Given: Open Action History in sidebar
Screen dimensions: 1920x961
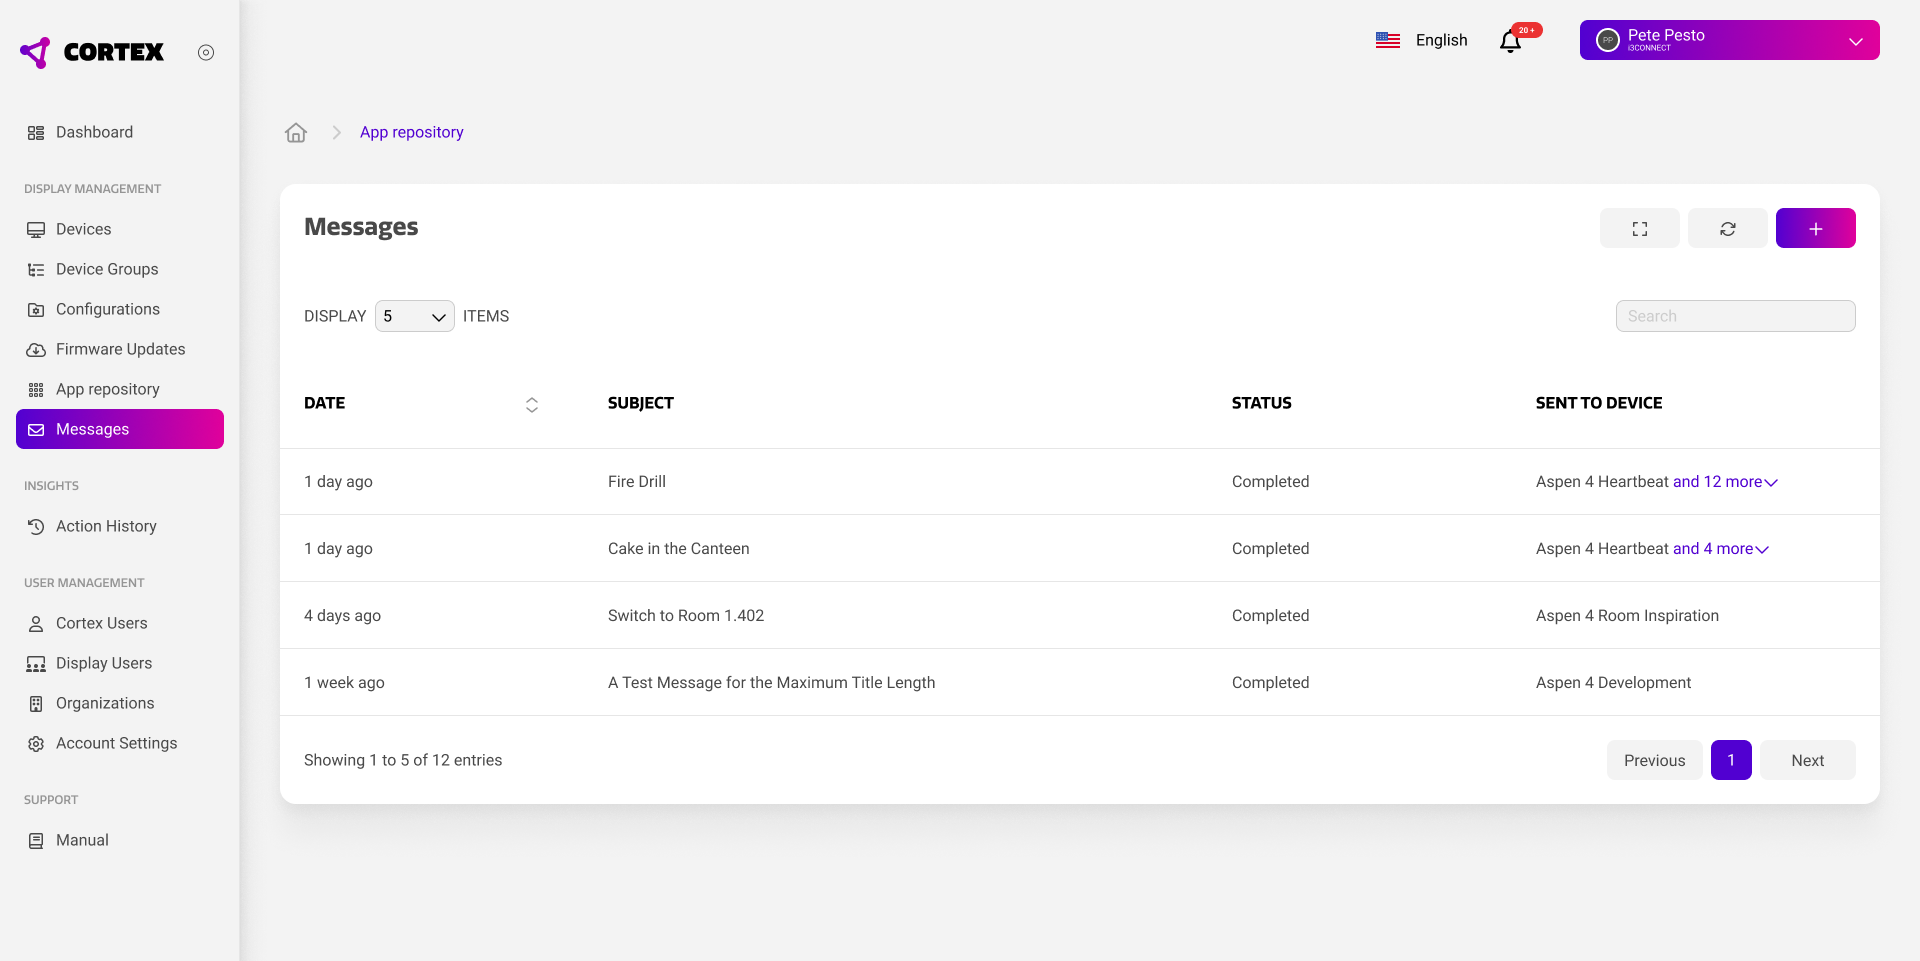Looking at the screenshot, I should pyautogui.click(x=106, y=526).
